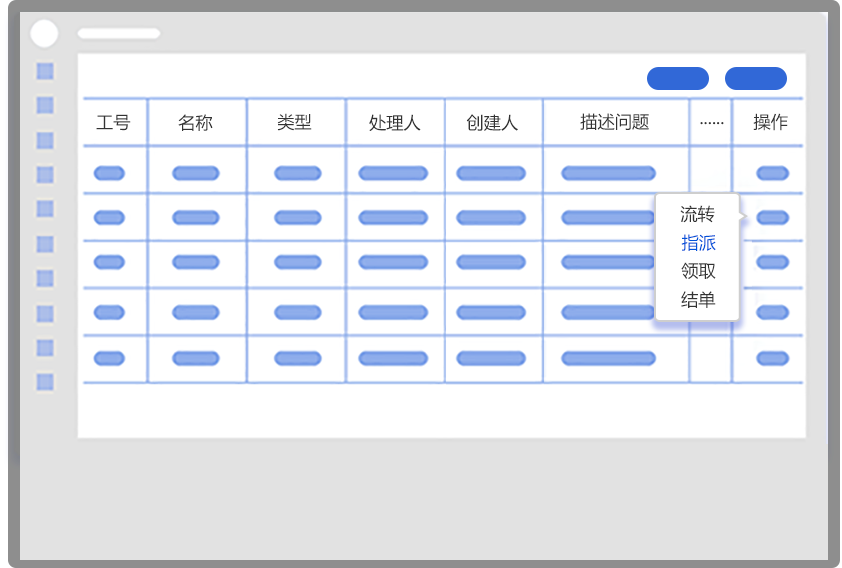842x568 pixels.
Task: Click the sixth square icon in the sidebar
Action: [x=45, y=244]
